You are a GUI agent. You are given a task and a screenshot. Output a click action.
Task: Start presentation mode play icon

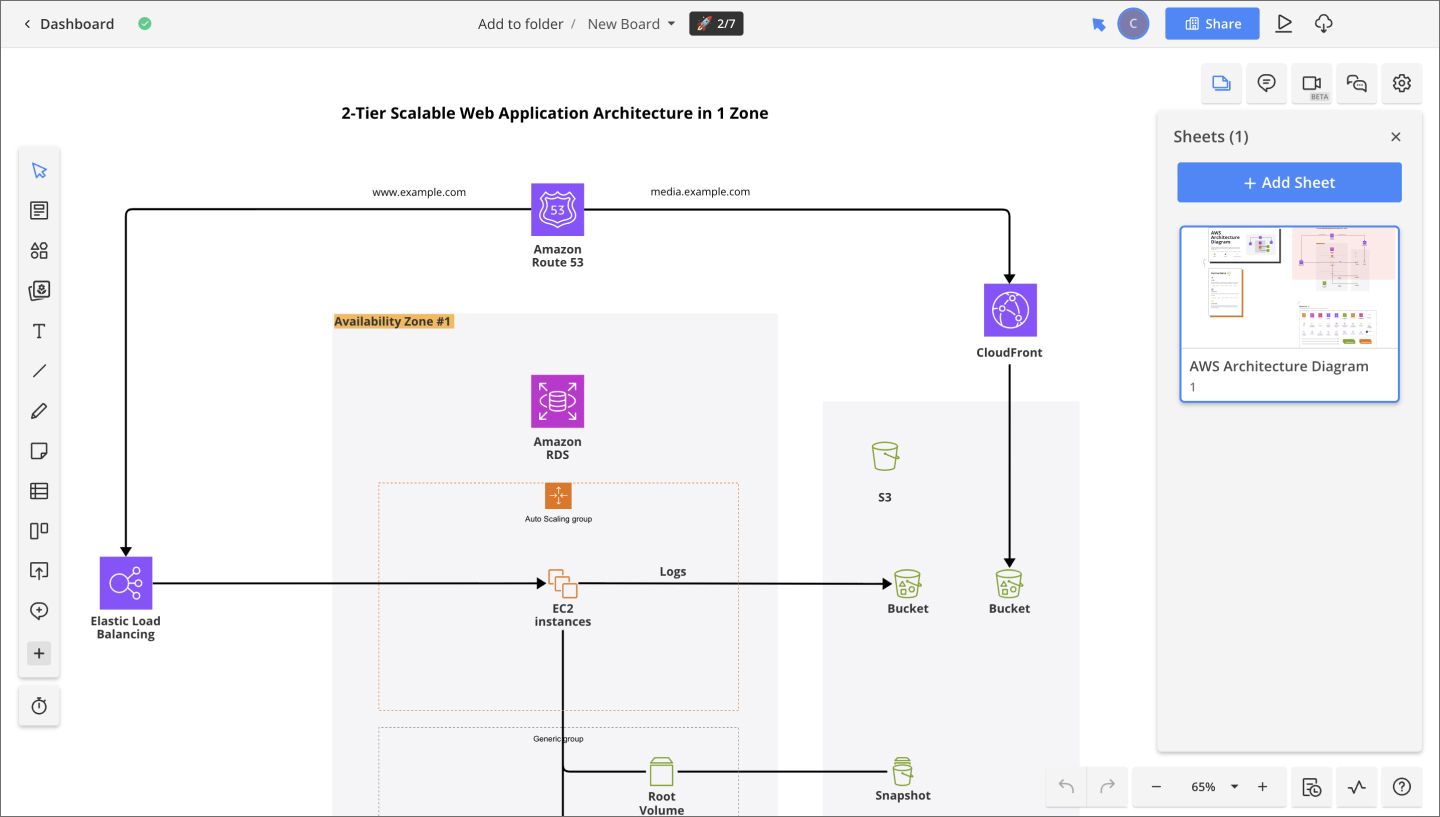(1284, 24)
